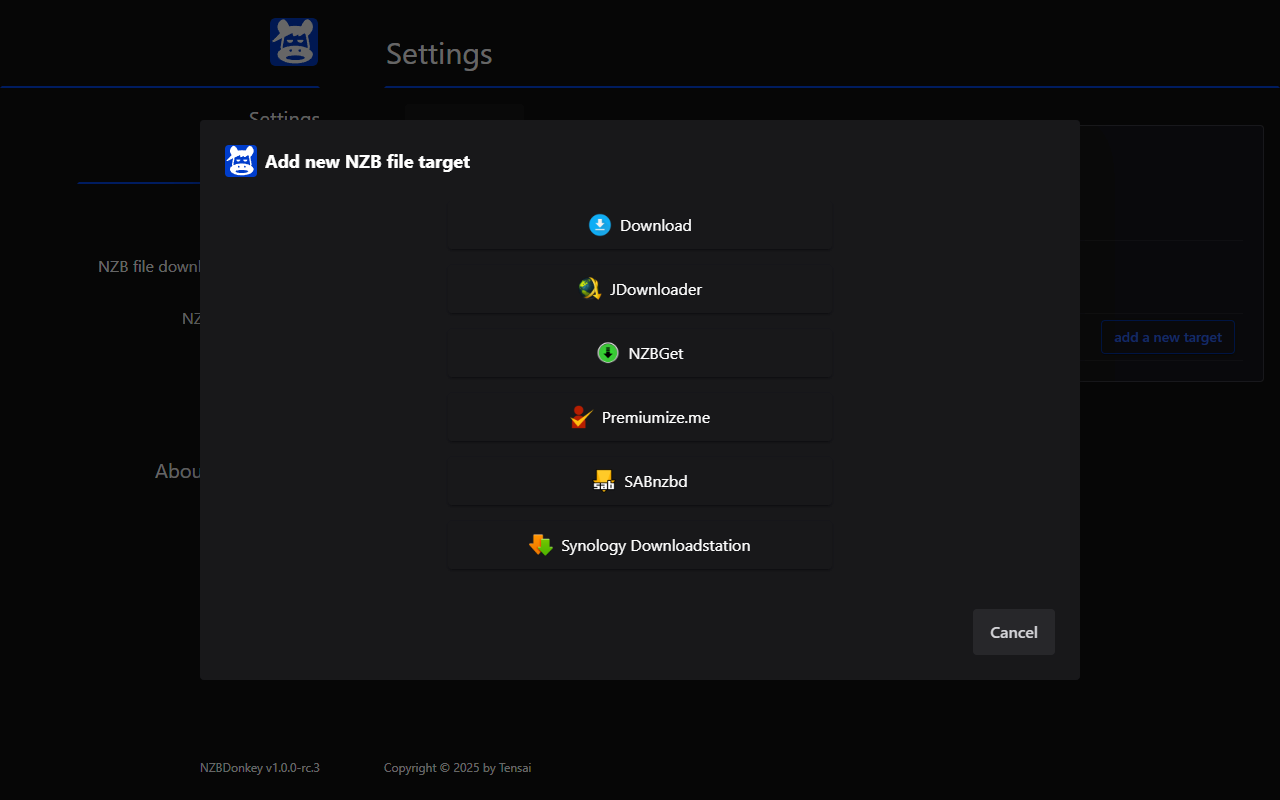Click the Premiumize.me checkmark icon
This screenshot has height=800, width=1280.
coord(581,417)
